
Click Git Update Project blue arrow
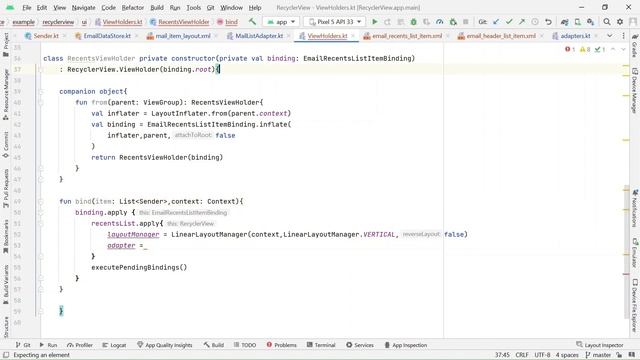(x=496, y=22)
